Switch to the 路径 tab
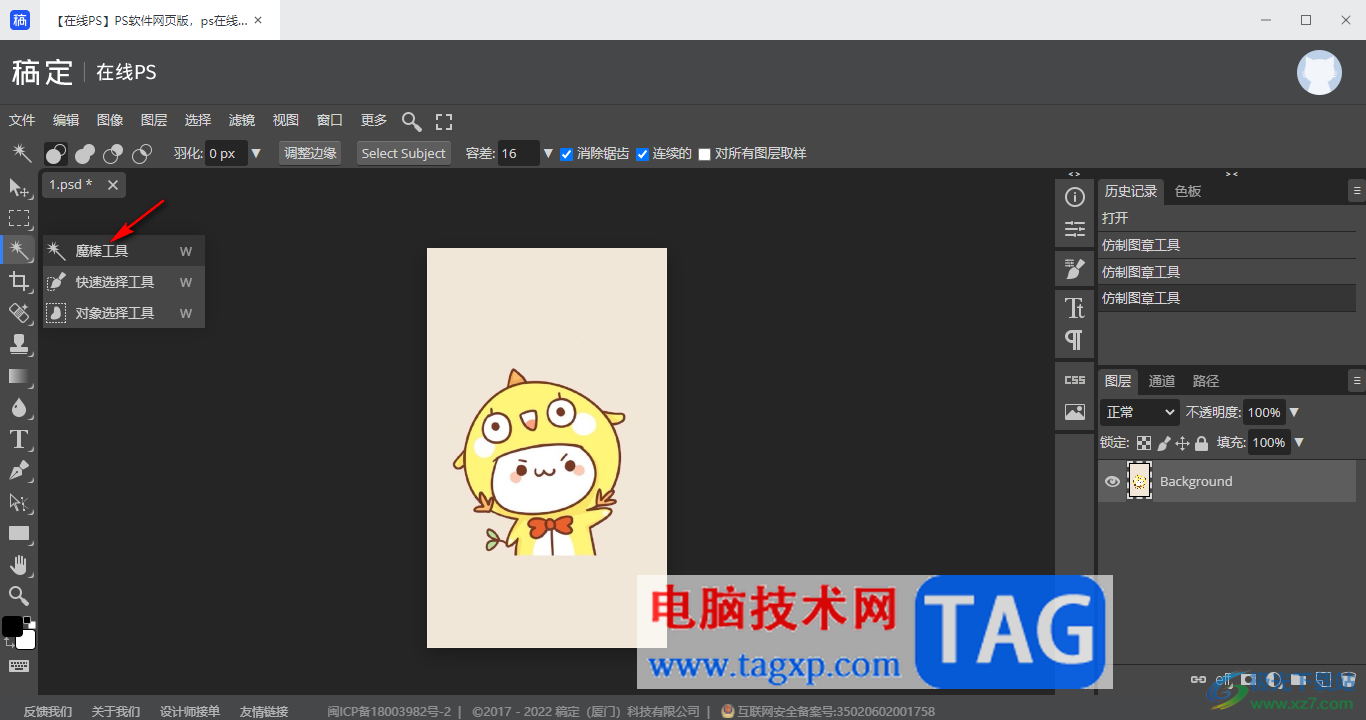 click(1206, 381)
